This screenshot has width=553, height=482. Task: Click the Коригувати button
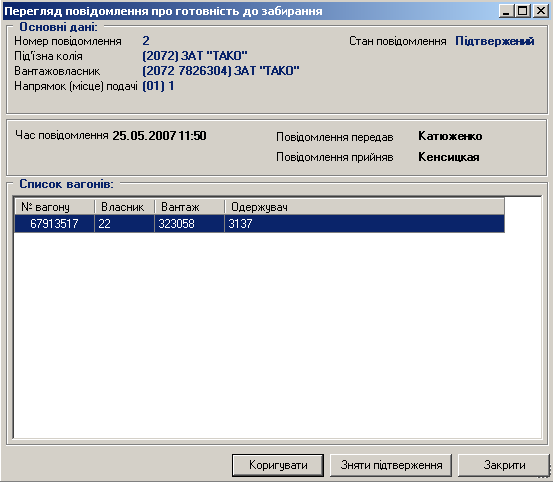278,465
